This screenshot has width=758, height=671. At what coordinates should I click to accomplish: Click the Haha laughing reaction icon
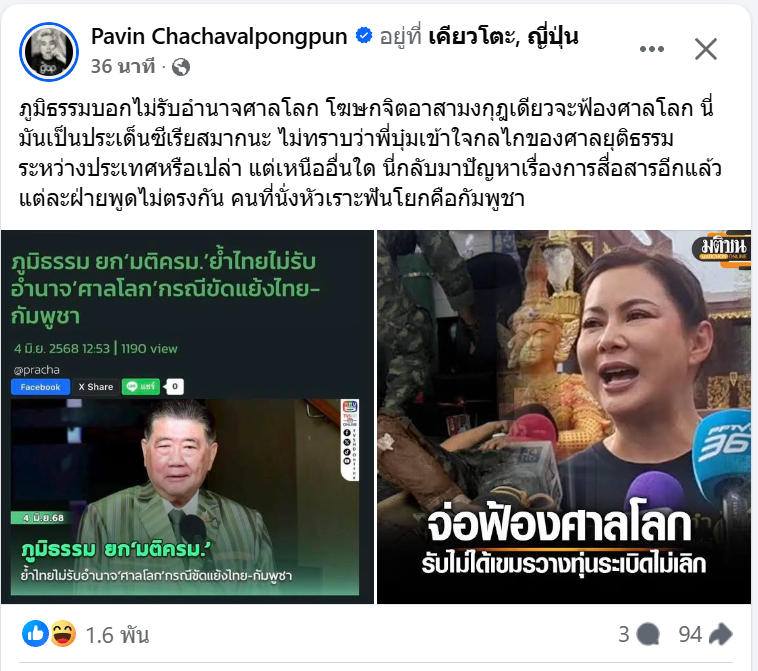pos(63,634)
